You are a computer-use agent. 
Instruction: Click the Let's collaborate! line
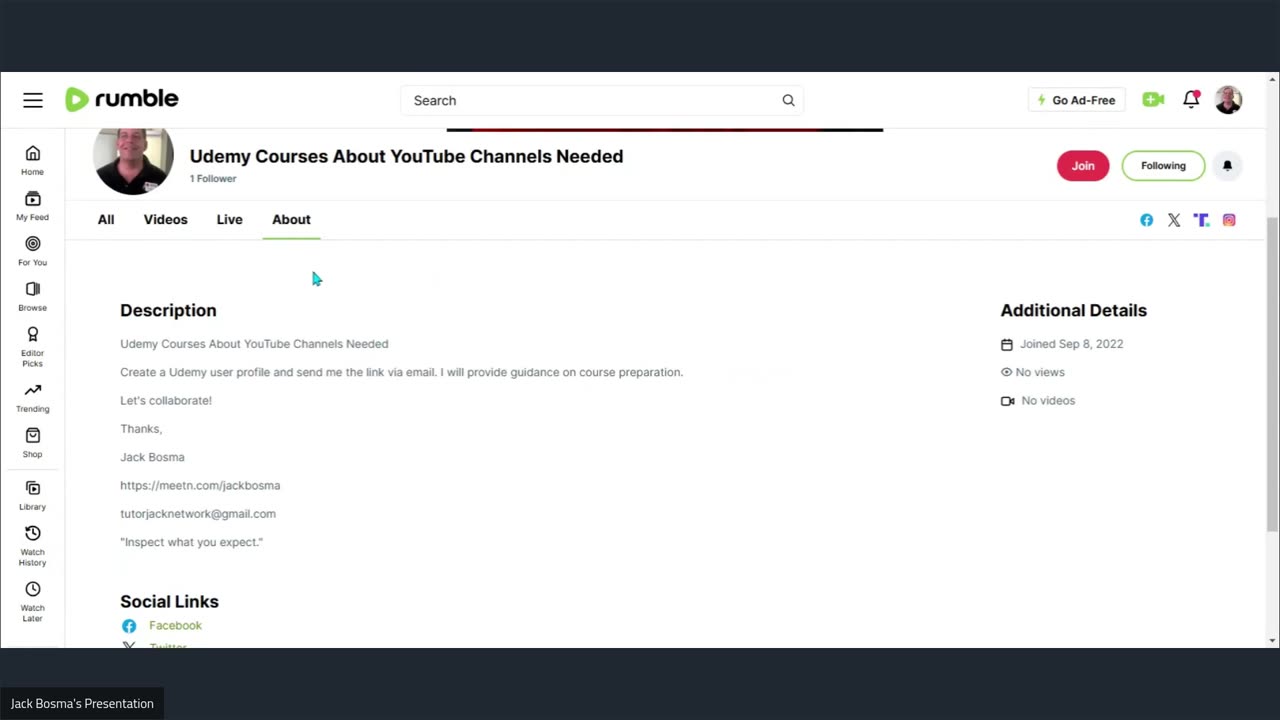[x=166, y=401]
